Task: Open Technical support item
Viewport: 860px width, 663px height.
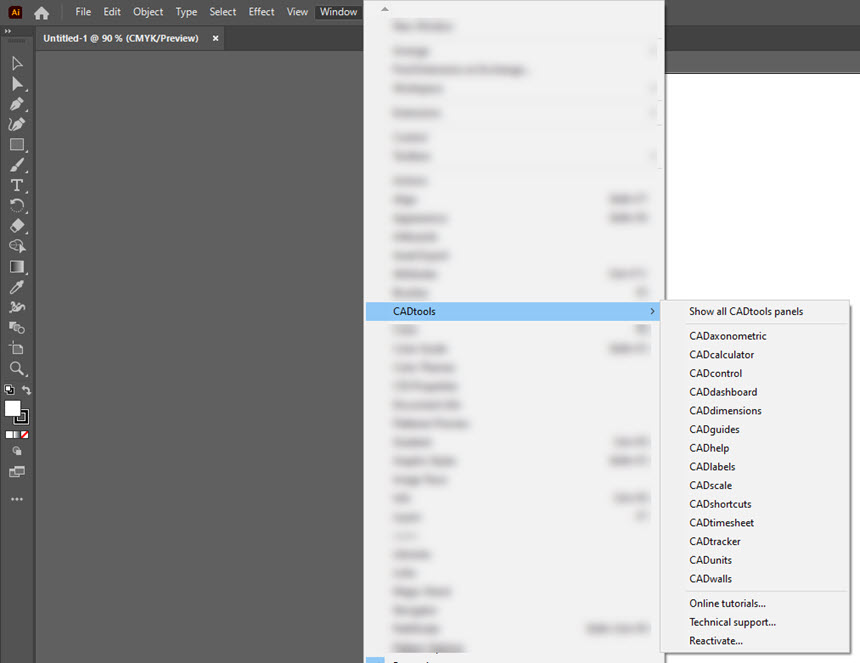Action: coord(733,622)
